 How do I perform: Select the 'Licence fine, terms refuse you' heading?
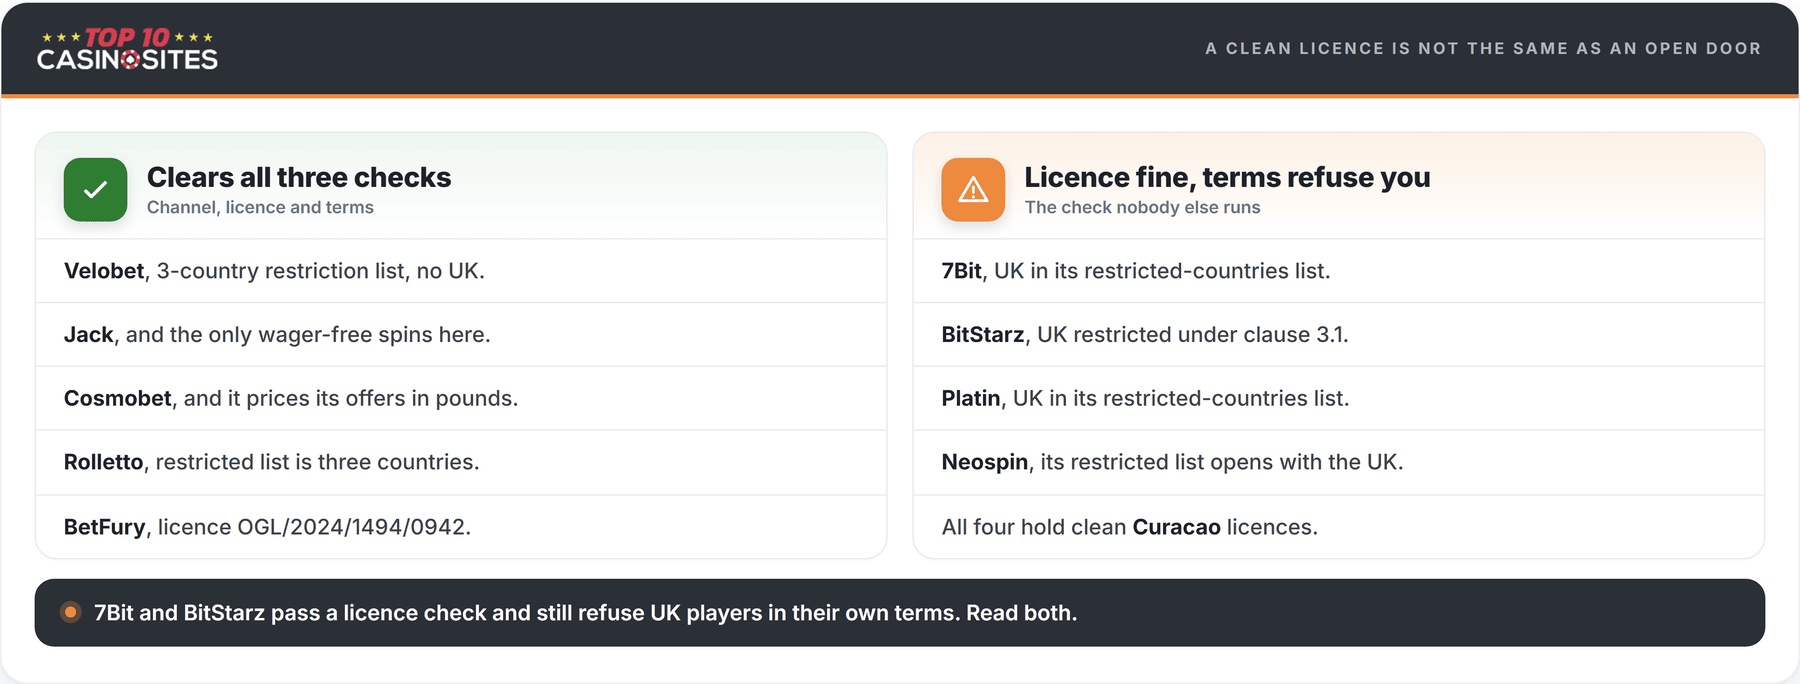1227,177
